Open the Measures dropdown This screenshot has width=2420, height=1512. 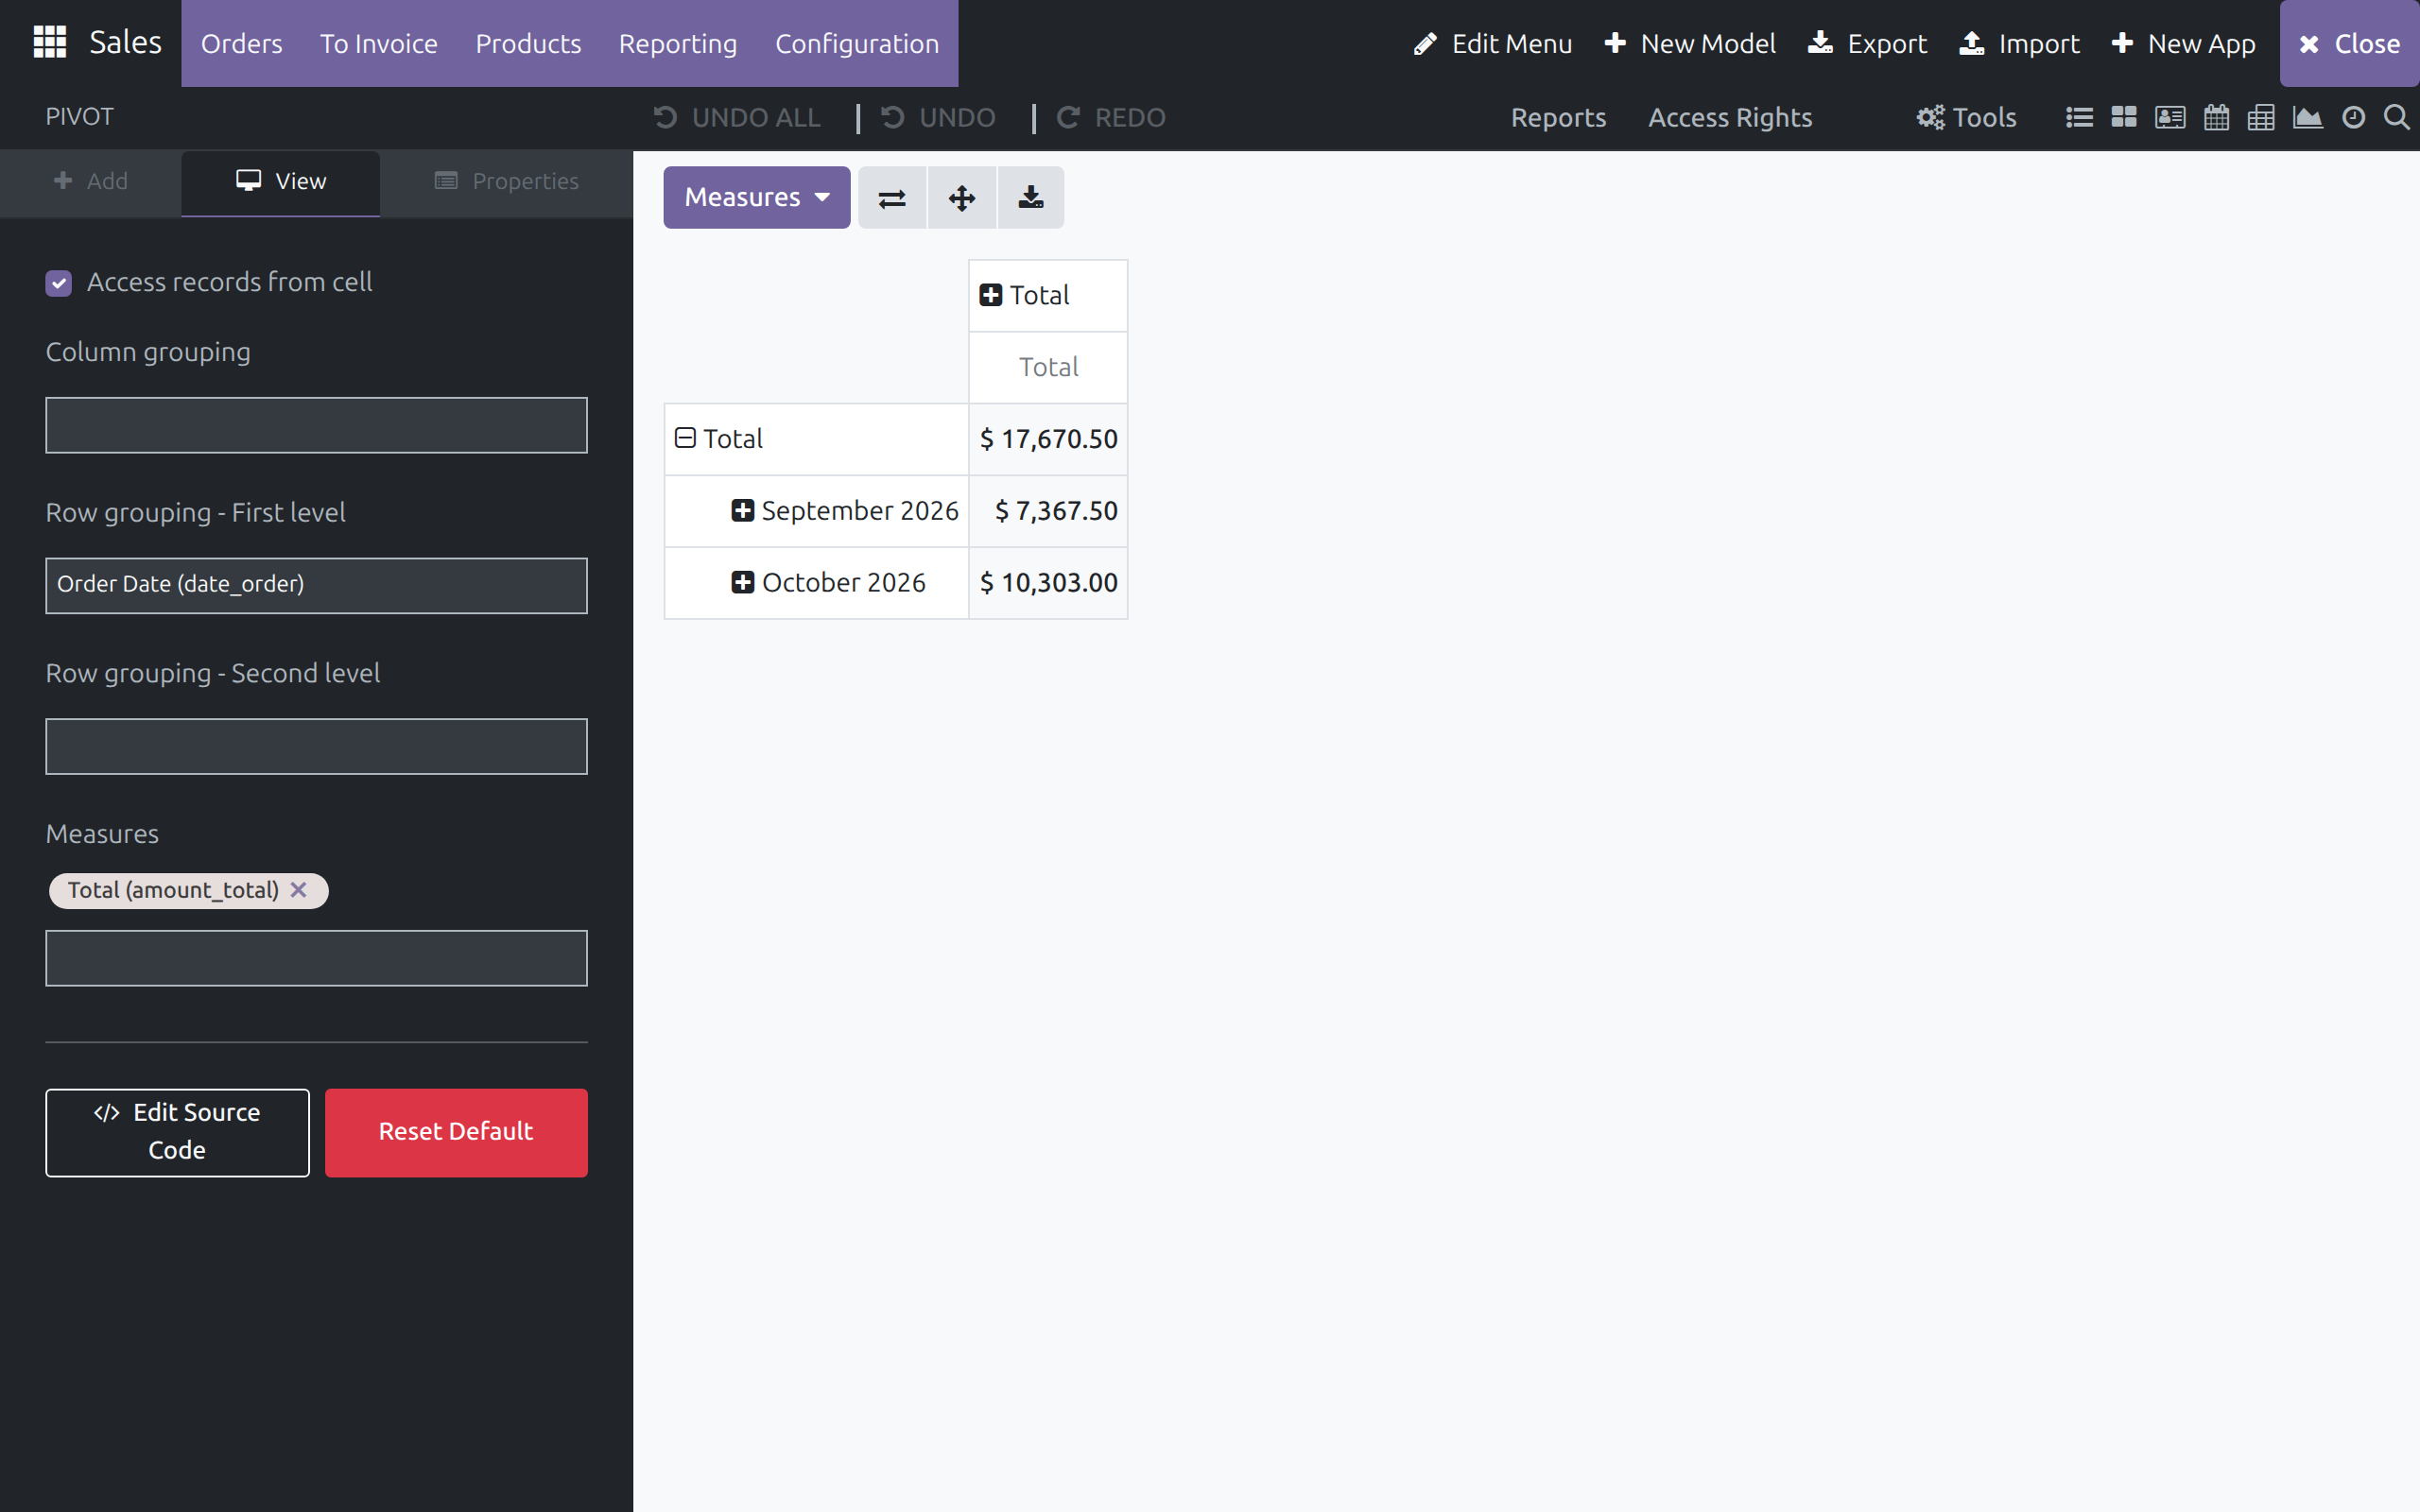[x=757, y=198]
